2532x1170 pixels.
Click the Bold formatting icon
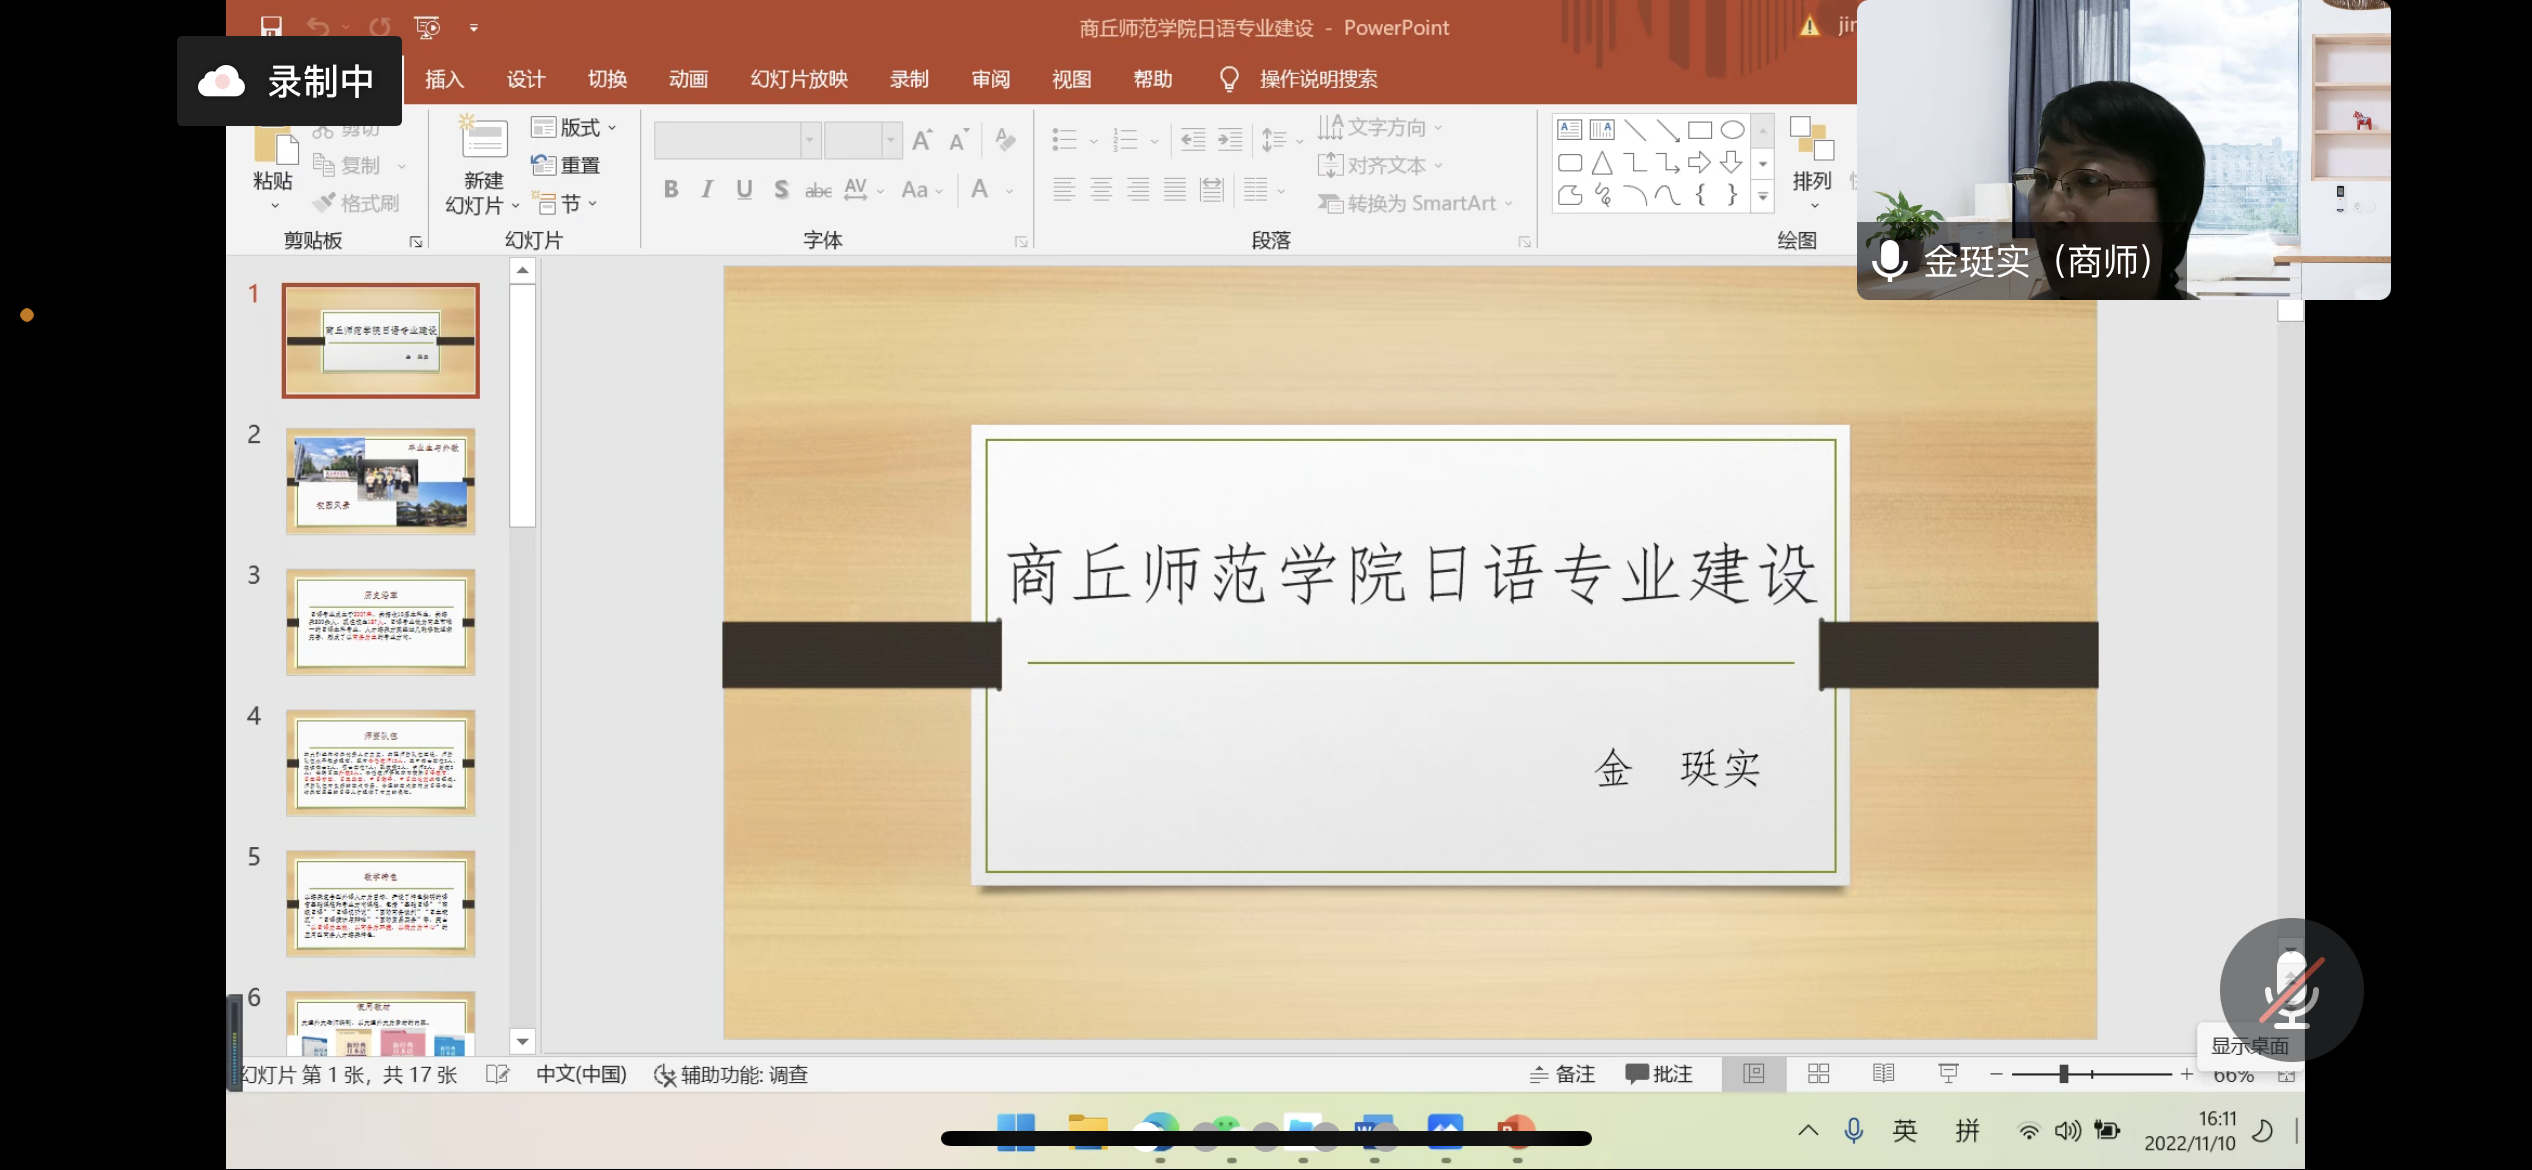click(671, 189)
